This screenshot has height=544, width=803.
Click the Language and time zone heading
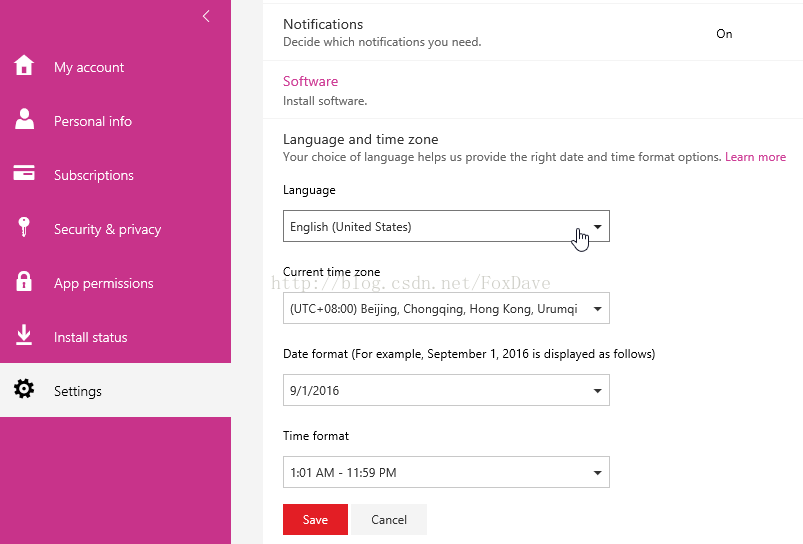[361, 139]
